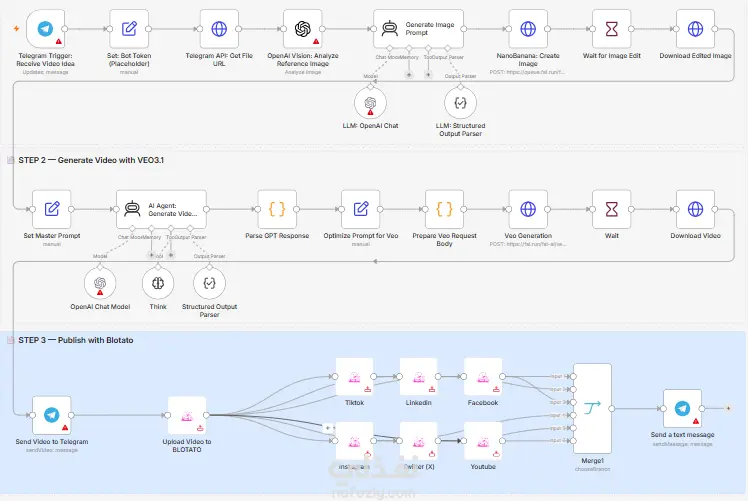Open the LLM: OpenAI Chat sub-node
The width and height of the screenshot is (748, 501).
[370, 103]
